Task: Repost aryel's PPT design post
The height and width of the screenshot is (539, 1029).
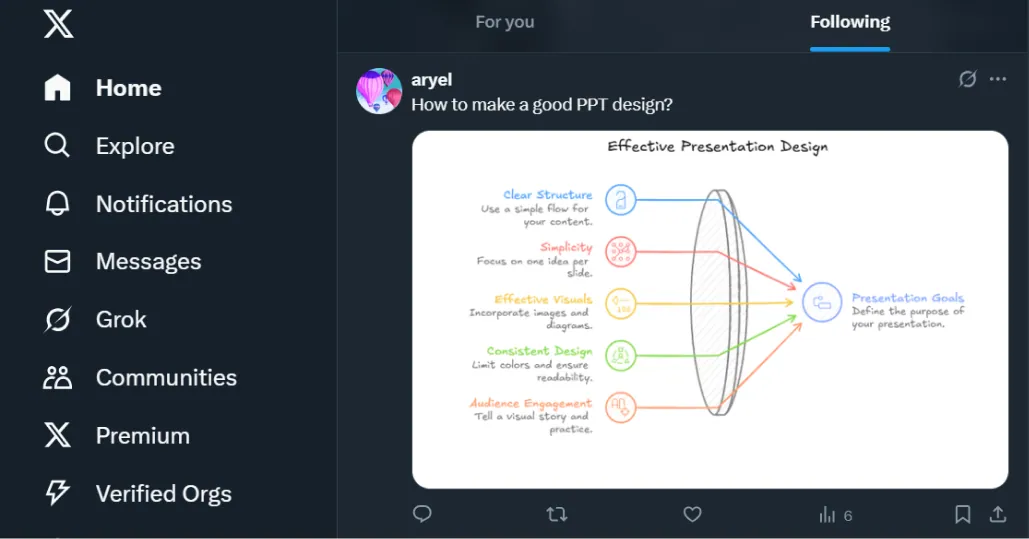Action: click(x=557, y=514)
